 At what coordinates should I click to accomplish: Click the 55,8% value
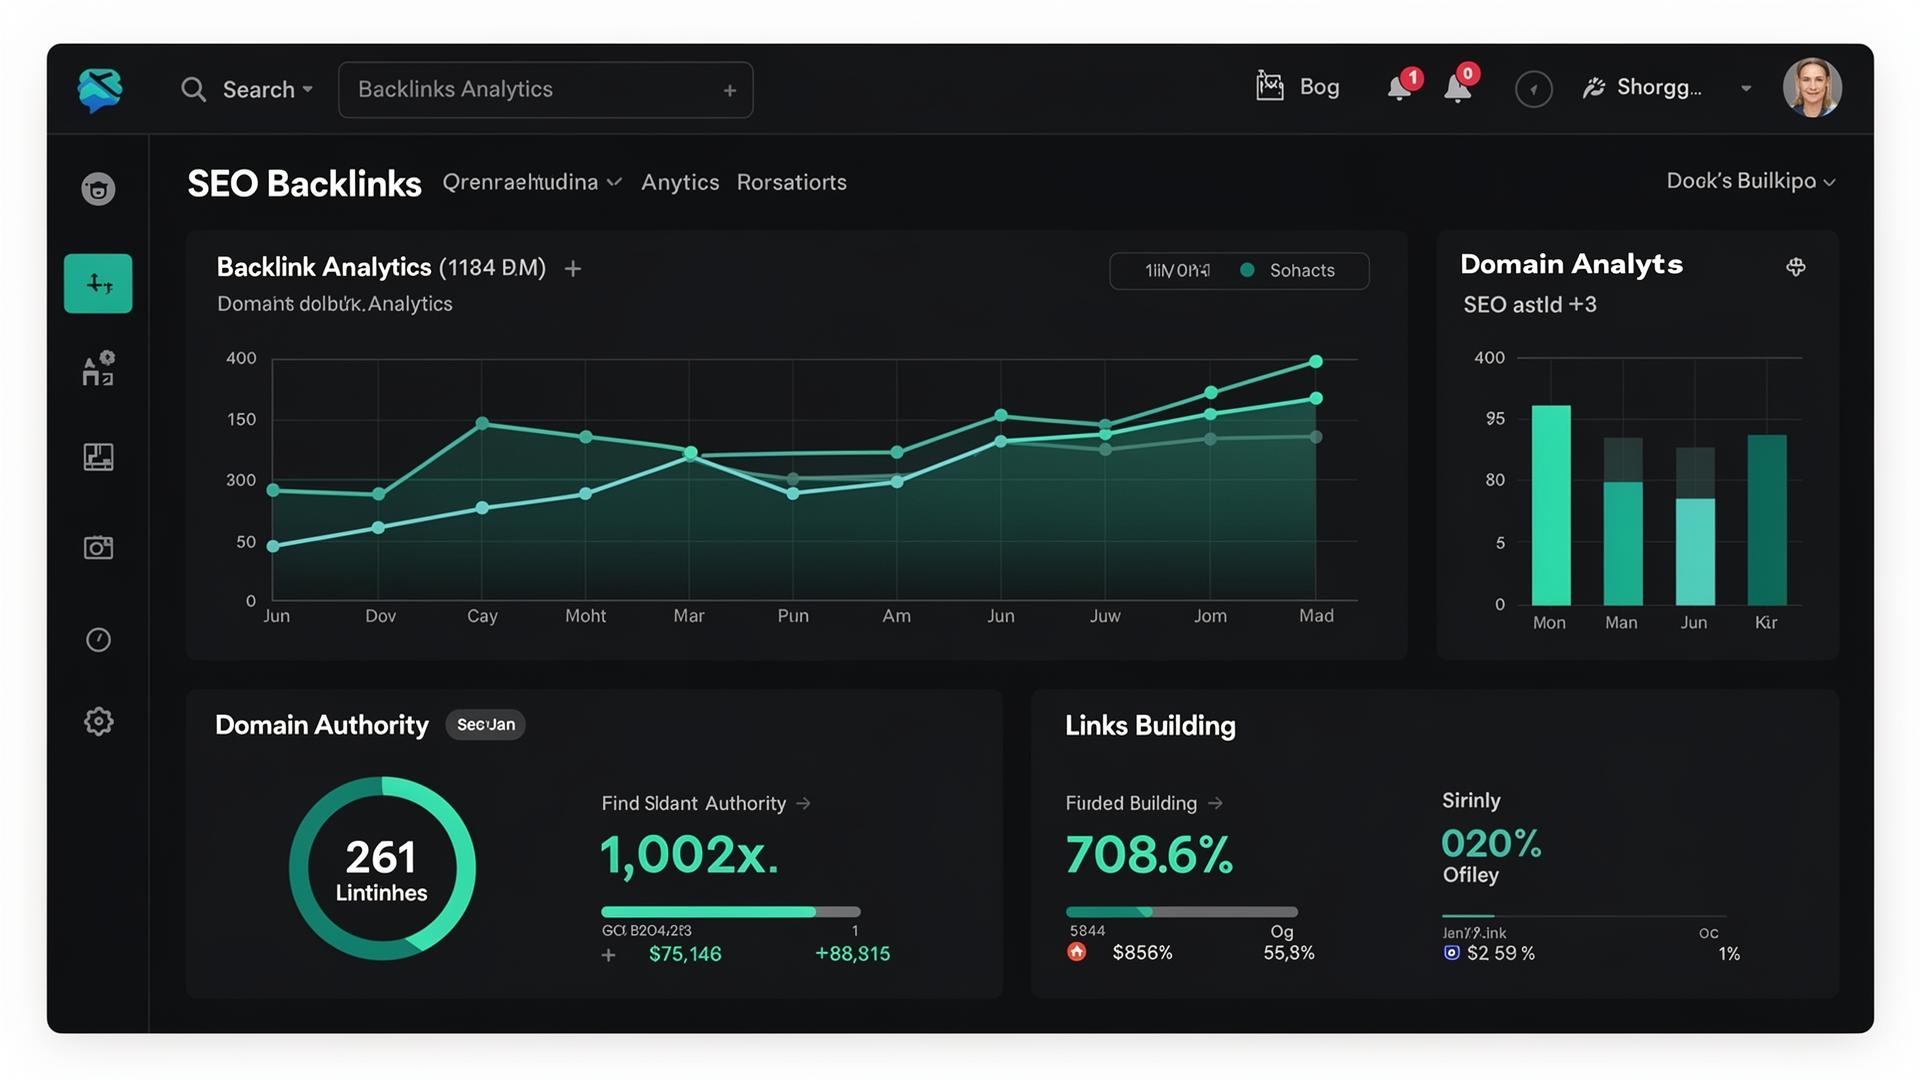(1289, 953)
